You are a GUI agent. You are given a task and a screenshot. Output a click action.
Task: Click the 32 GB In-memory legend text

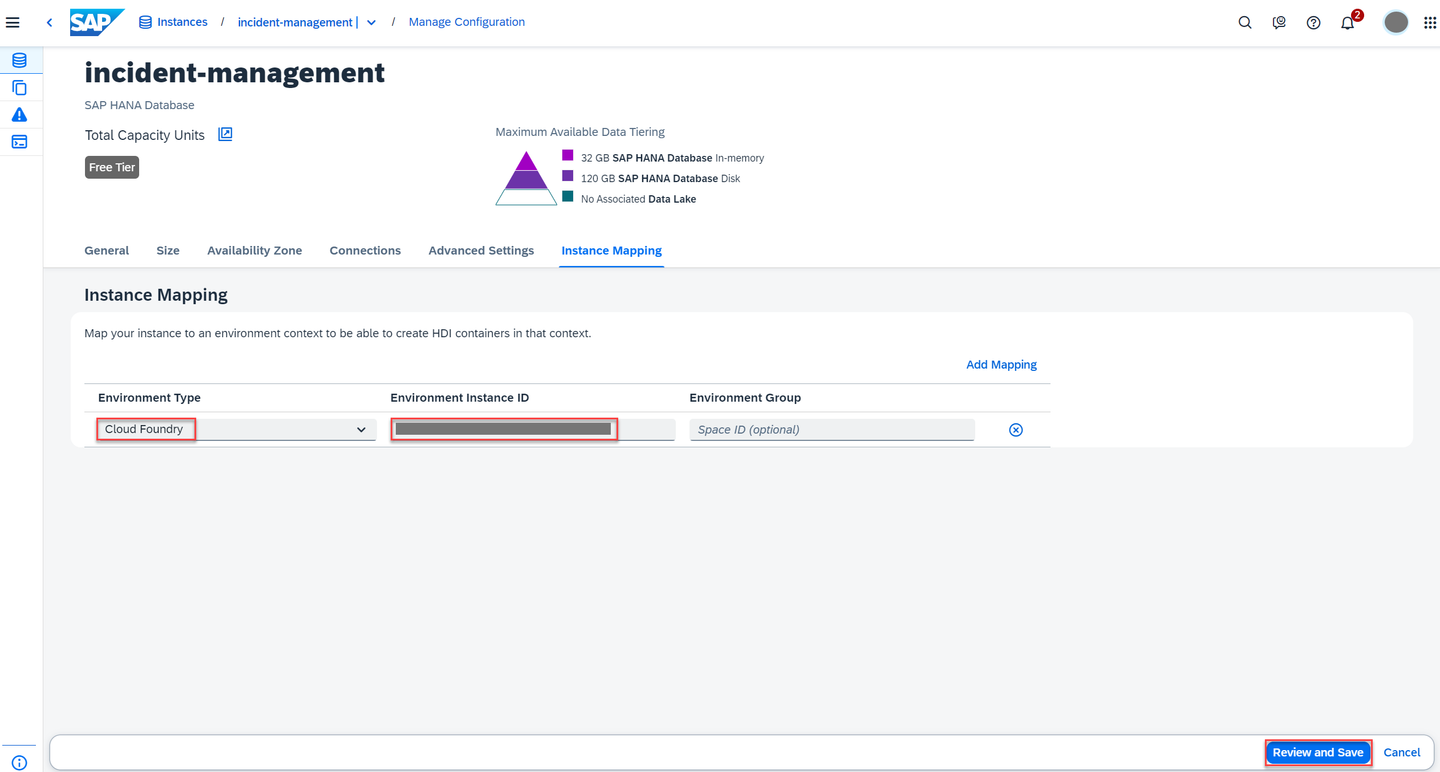click(x=672, y=158)
